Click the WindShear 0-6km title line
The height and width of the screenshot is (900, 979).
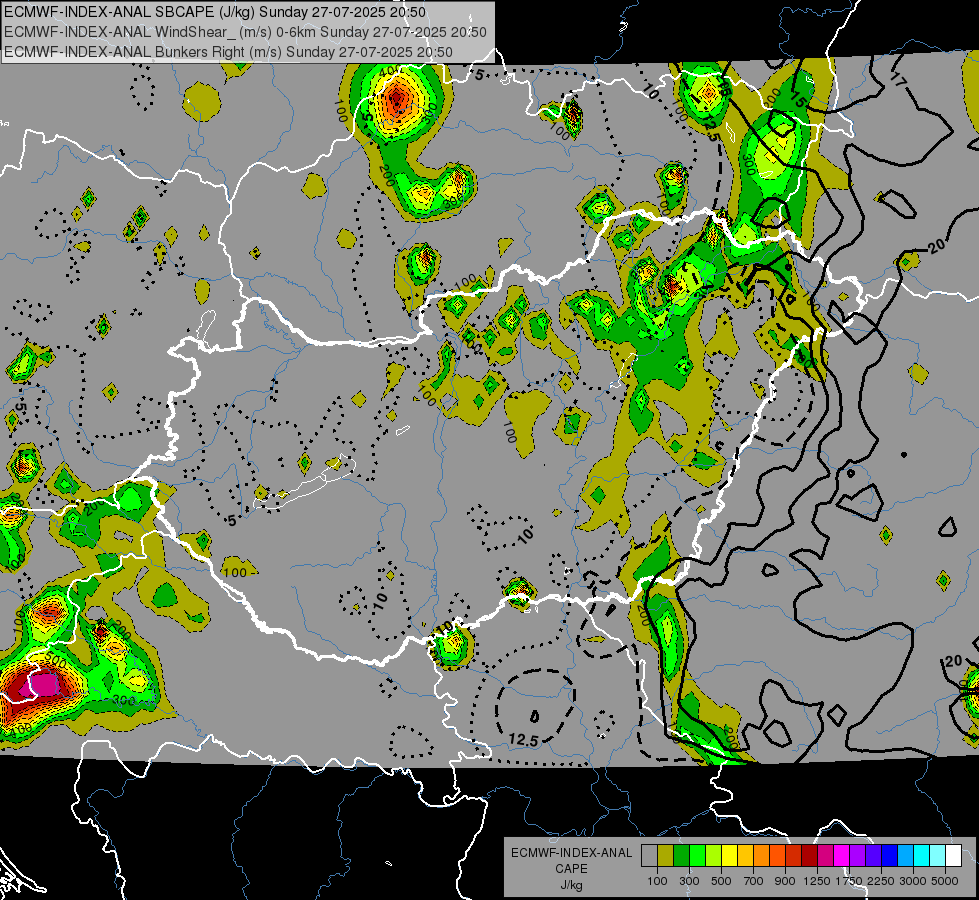(x=245, y=32)
